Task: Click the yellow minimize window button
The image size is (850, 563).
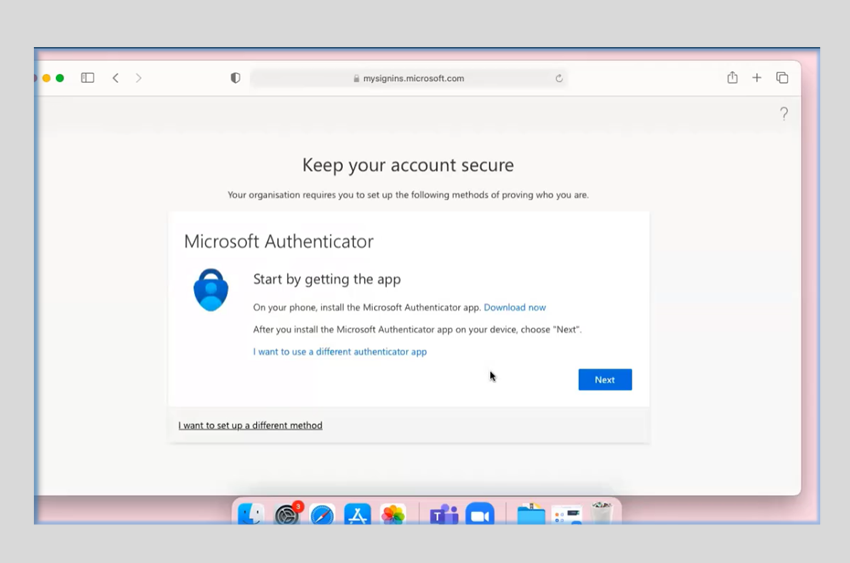Action: tap(47, 78)
